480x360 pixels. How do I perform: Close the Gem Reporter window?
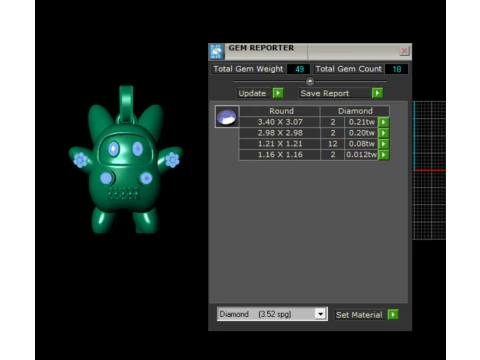(x=404, y=51)
